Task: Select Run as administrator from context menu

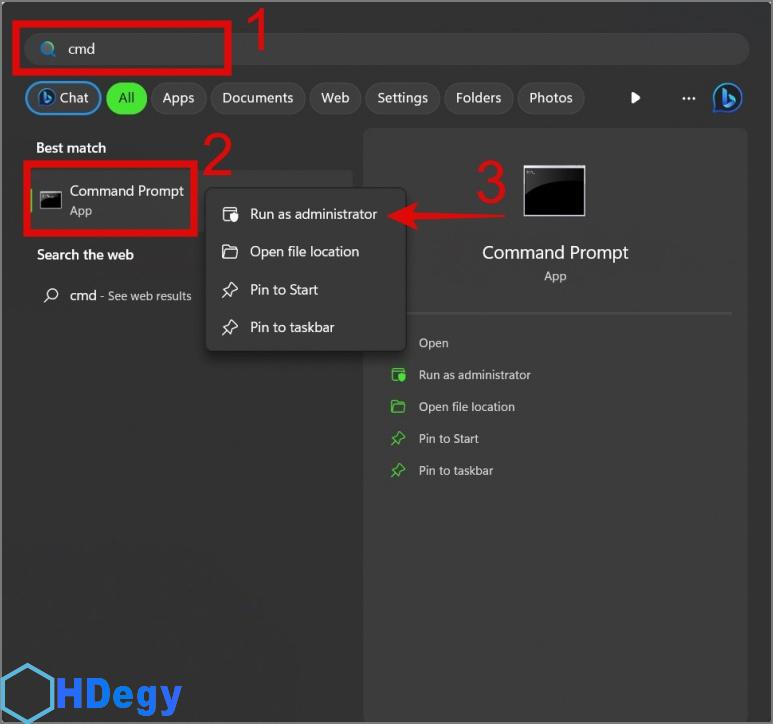Action: click(x=313, y=214)
